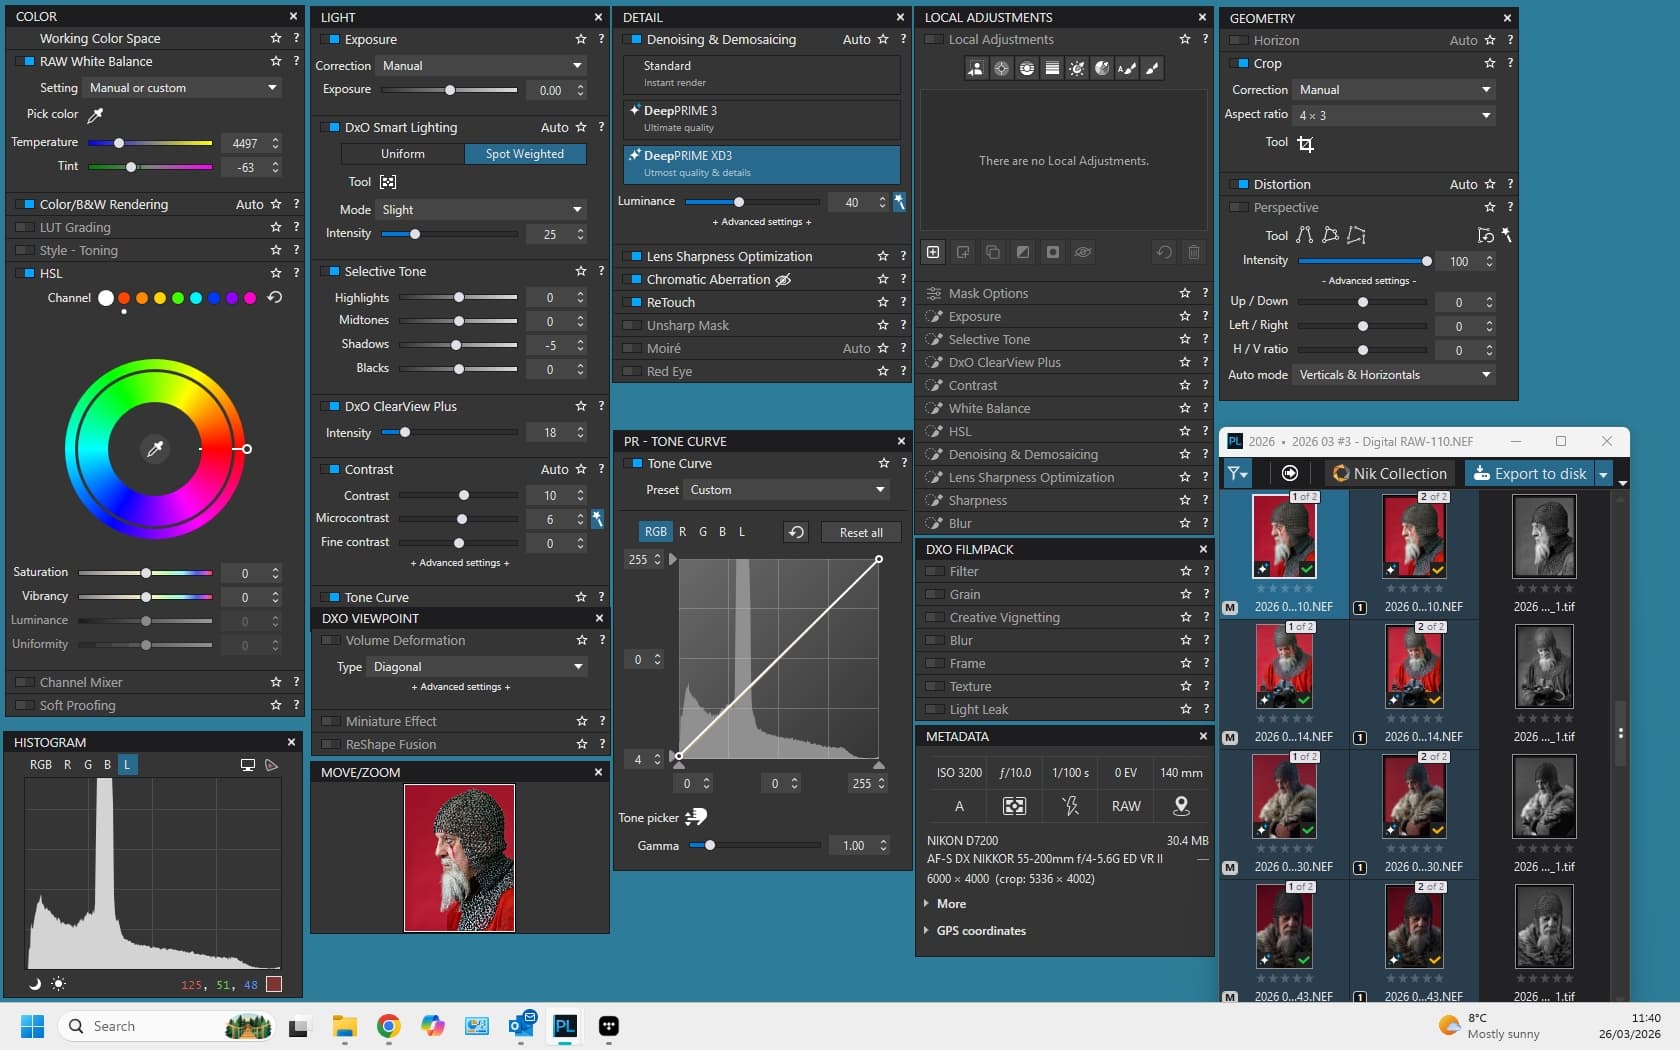Switch histogram to the RGB channel tab
1680x1050 pixels.
41,765
